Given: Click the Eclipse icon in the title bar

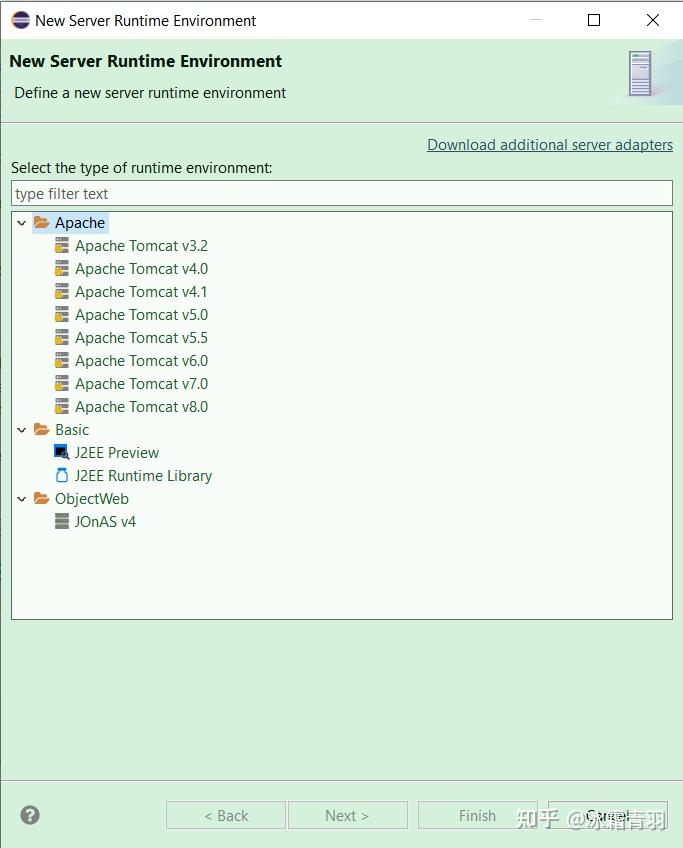Looking at the screenshot, I should coord(21,20).
